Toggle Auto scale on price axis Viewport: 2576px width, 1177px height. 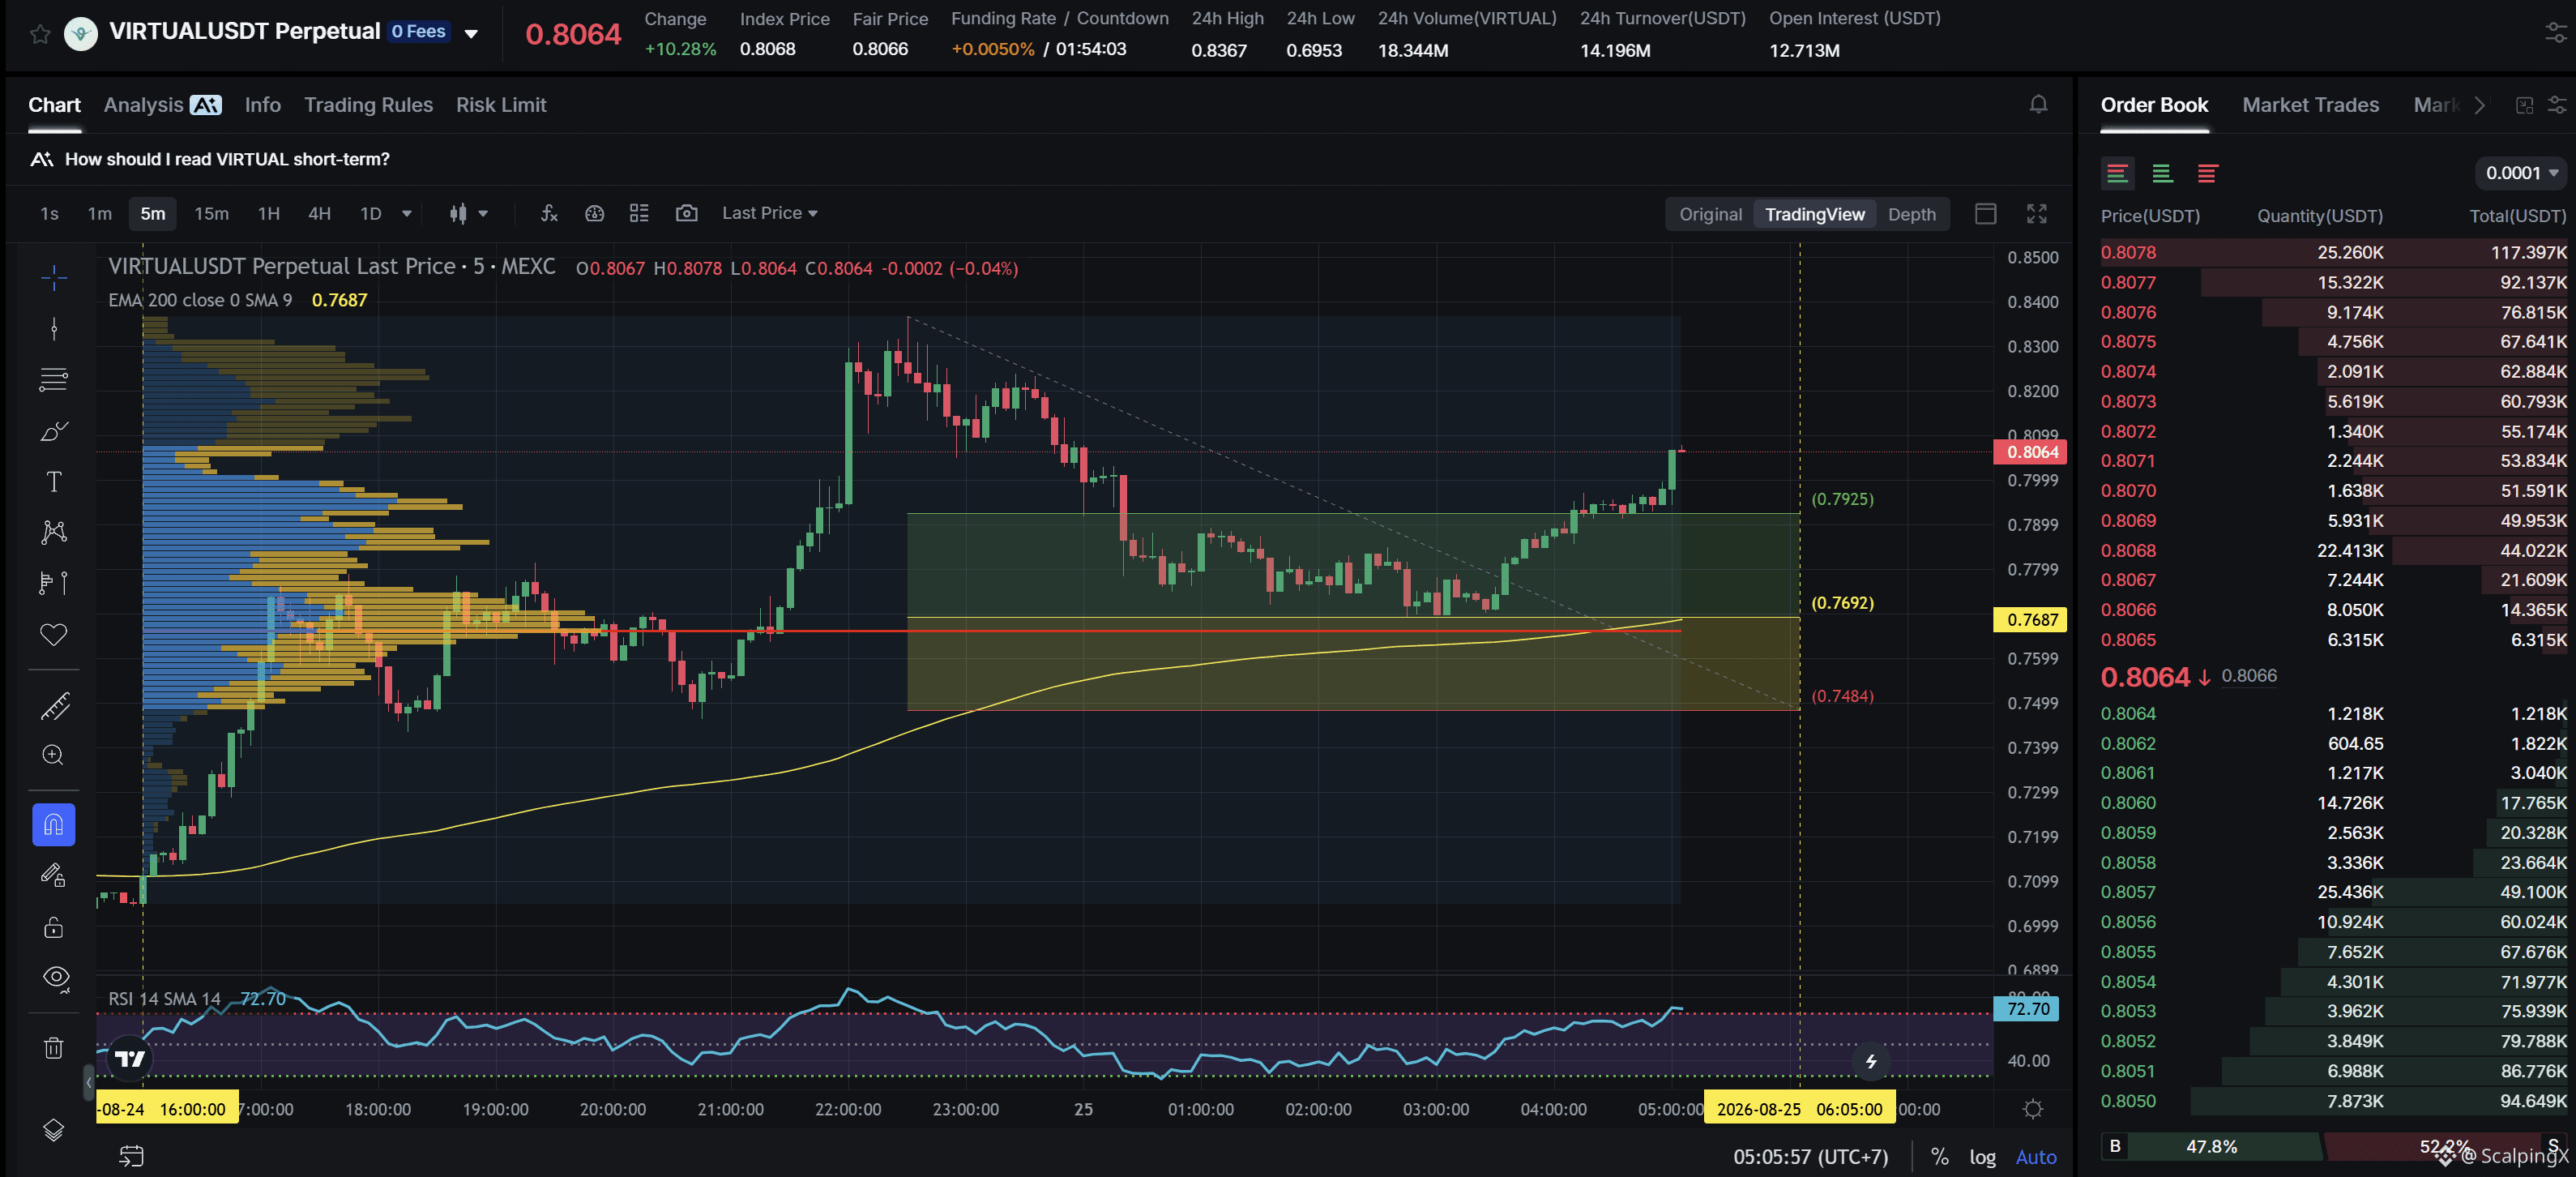point(2036,1157)
